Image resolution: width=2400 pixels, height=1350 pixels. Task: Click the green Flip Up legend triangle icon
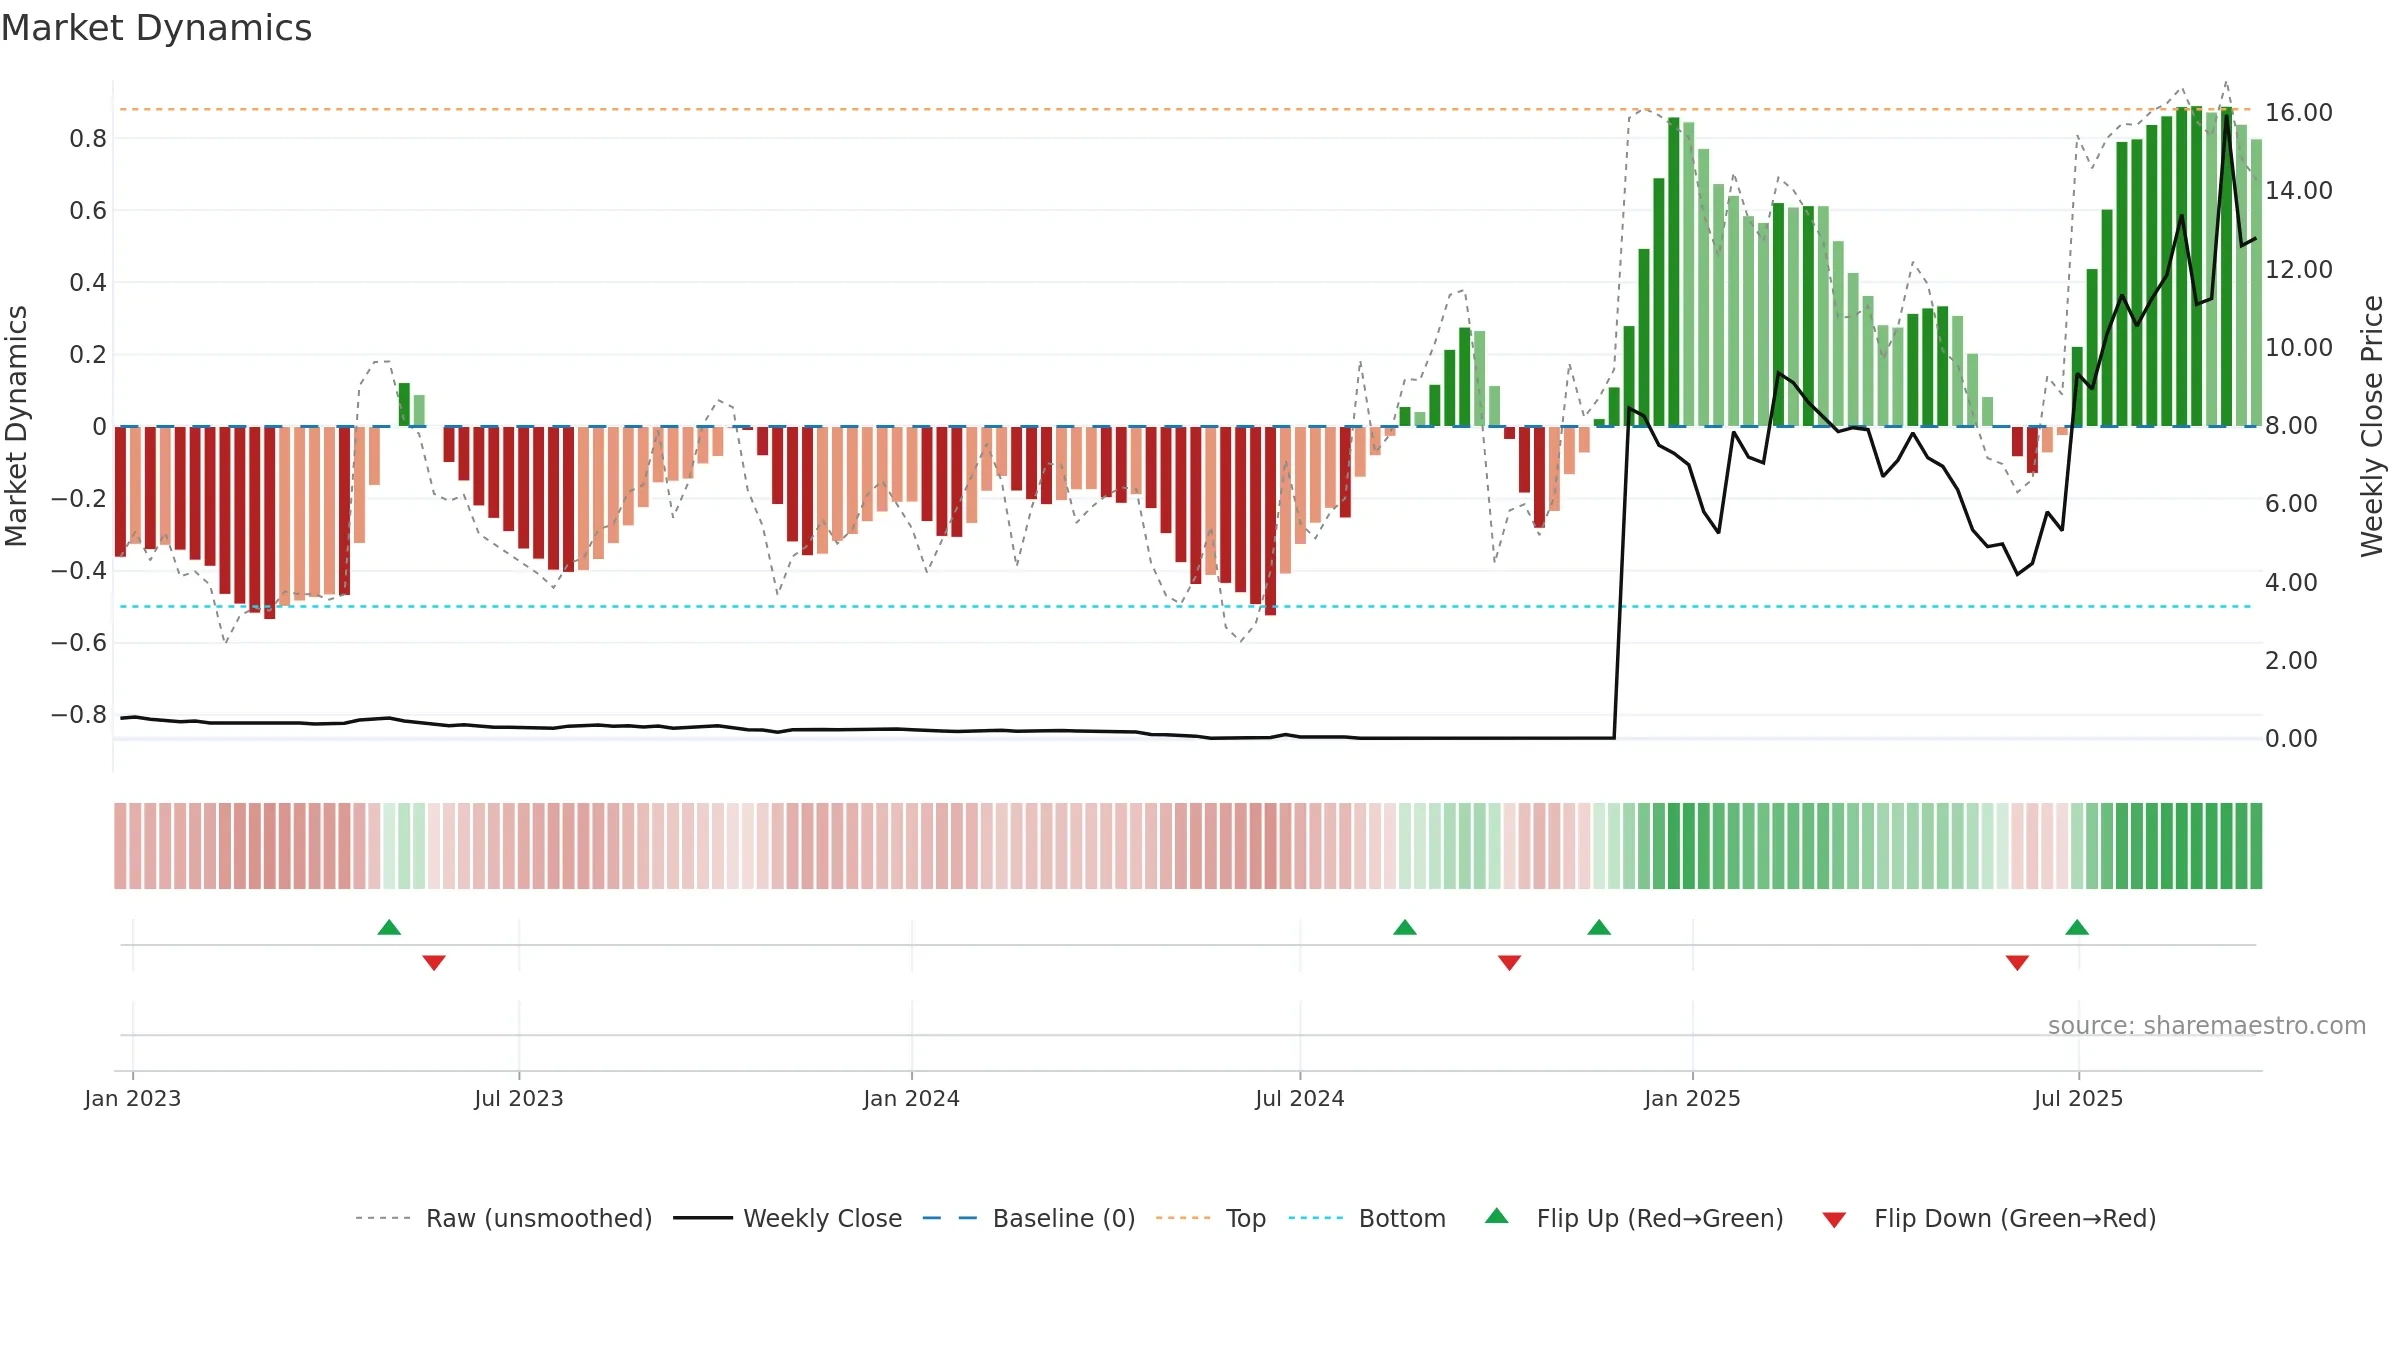[x=1497, y=1216]
